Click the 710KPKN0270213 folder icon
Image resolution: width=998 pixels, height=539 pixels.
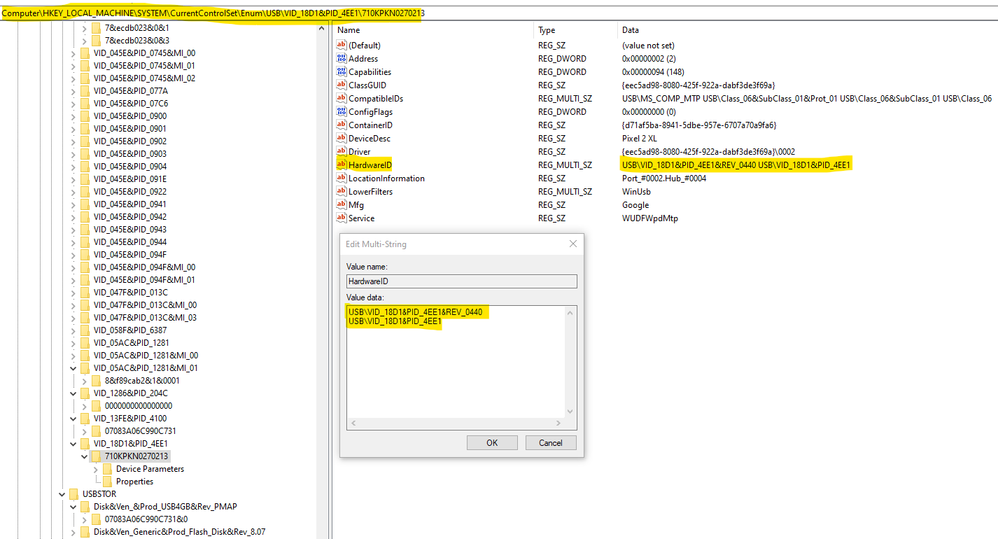pos(96,456)
